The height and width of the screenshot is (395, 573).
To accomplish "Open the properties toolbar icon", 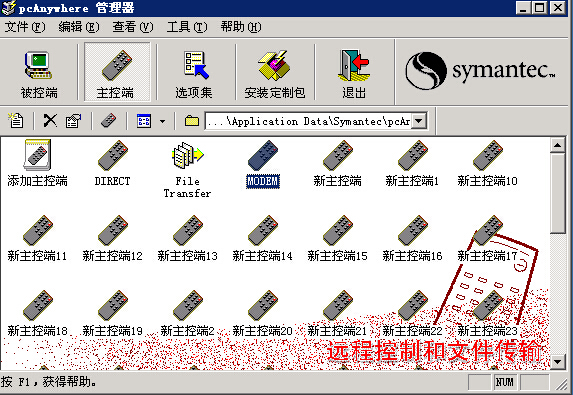I will pos(73,121).
